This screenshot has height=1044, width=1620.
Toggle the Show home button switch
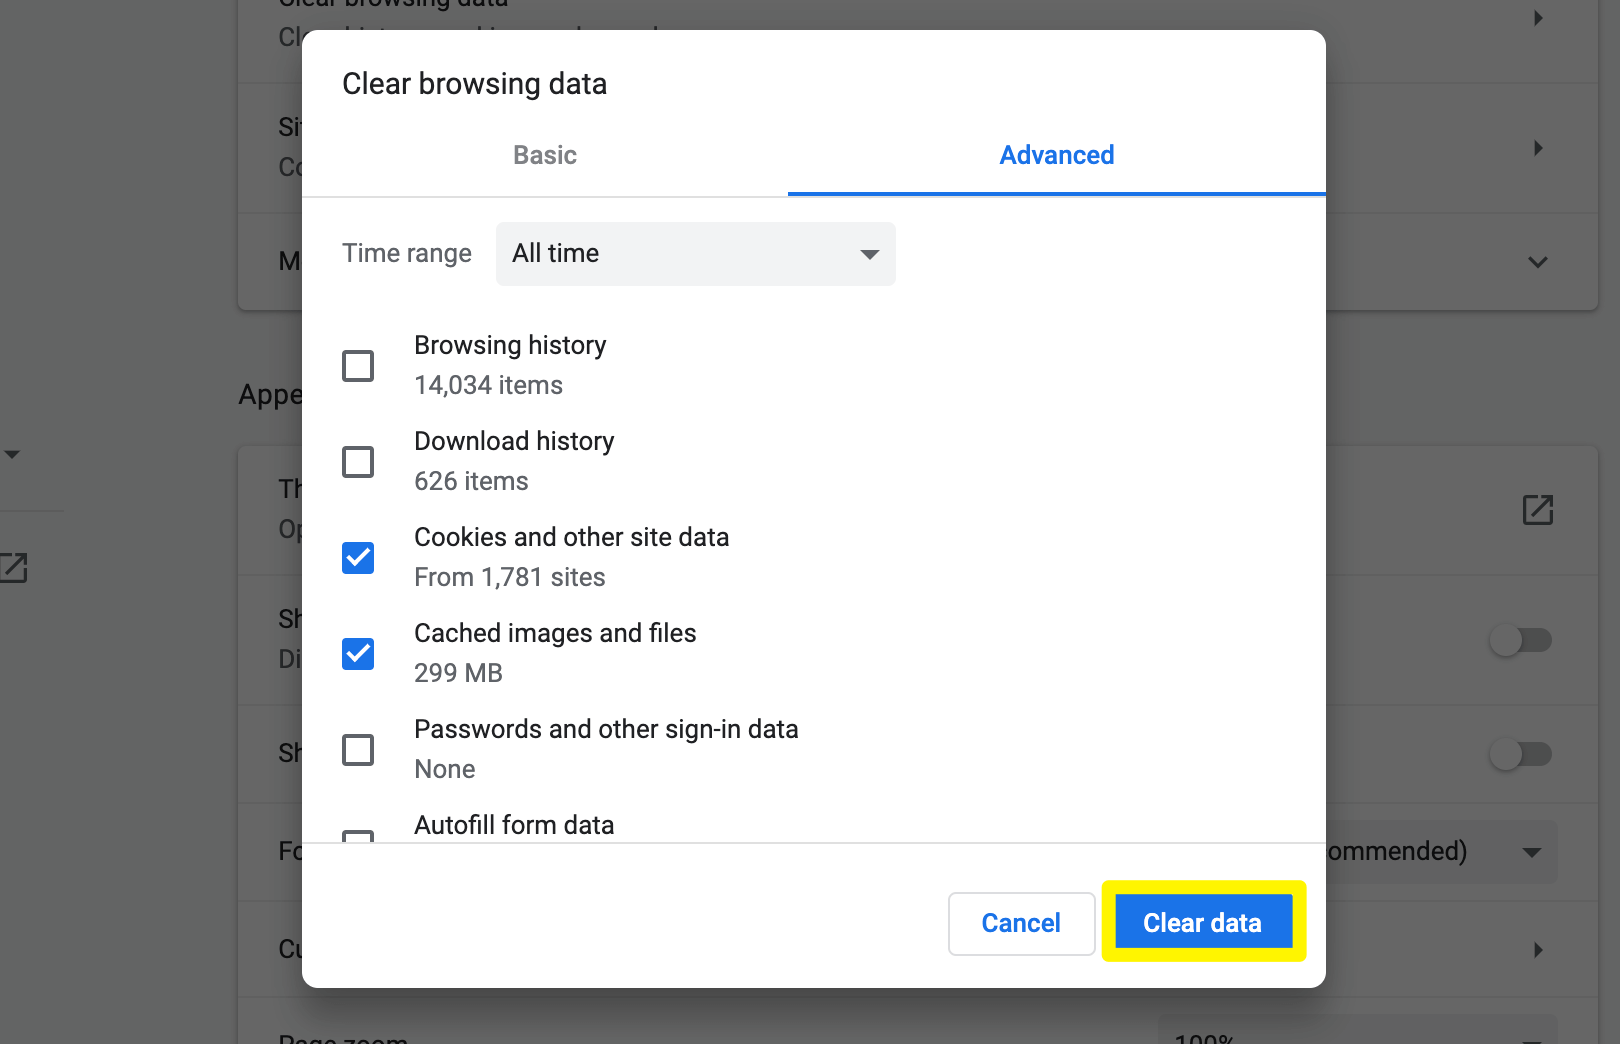tap(1520, 640)
